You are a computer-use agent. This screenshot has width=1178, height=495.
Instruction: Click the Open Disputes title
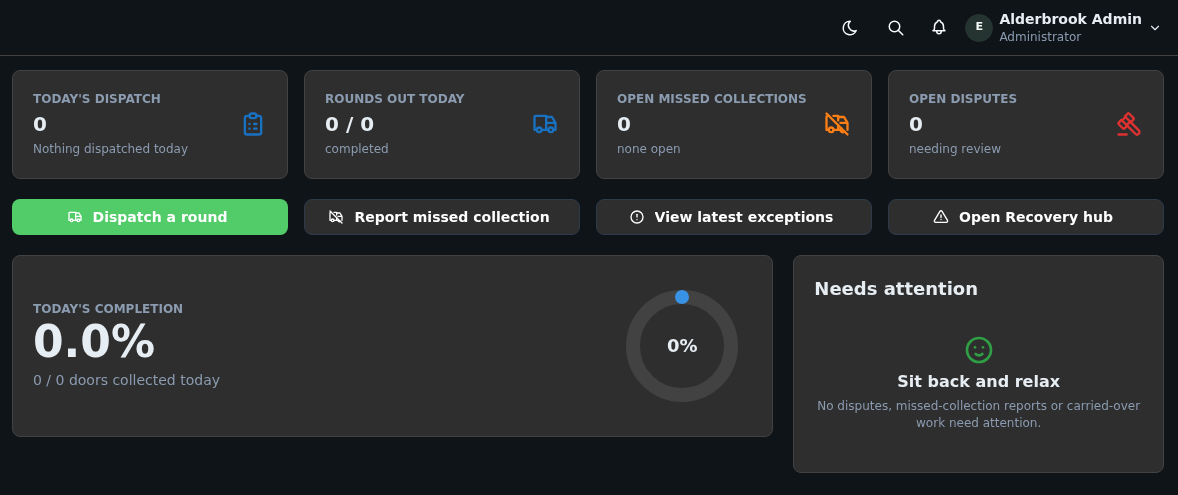point(962,98)
